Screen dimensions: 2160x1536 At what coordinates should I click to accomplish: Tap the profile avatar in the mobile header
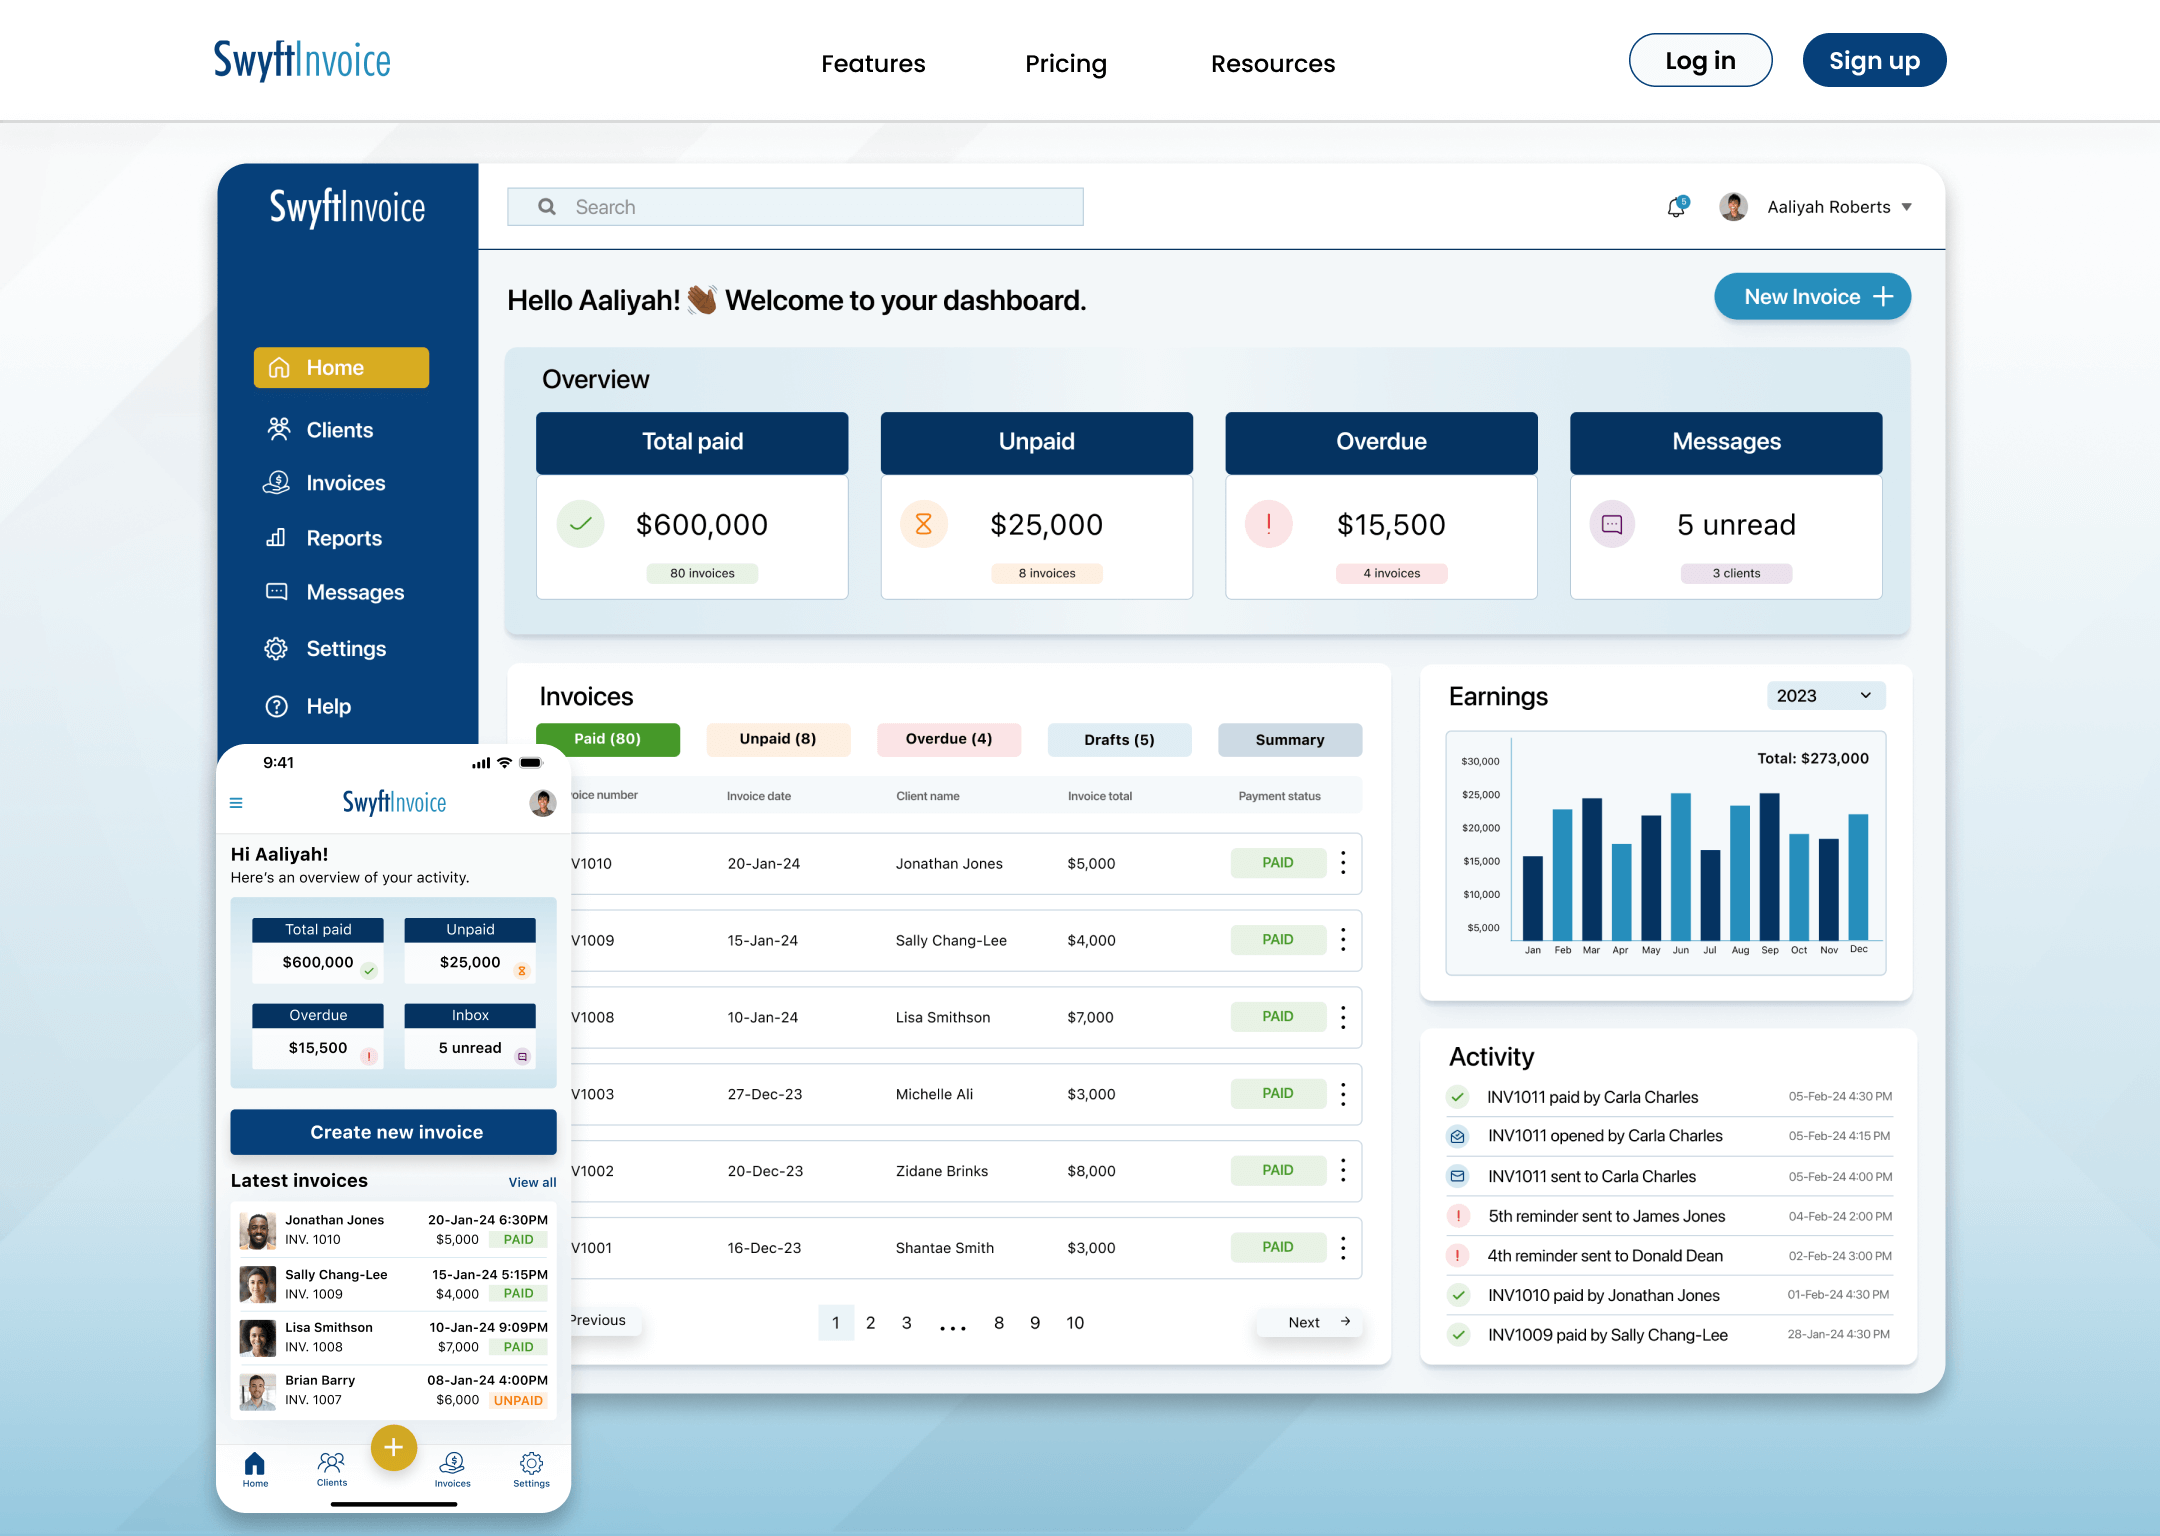[543, 803]
